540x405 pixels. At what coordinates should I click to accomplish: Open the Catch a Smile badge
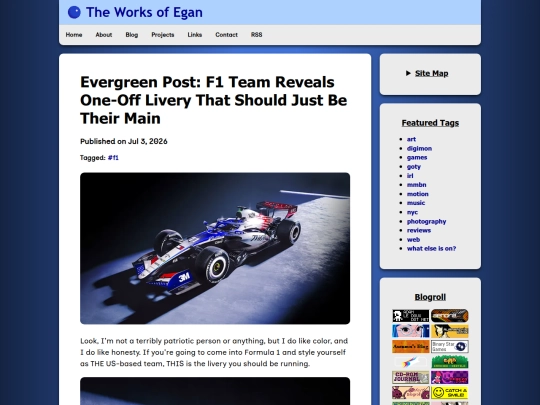(x=450, y=393)
